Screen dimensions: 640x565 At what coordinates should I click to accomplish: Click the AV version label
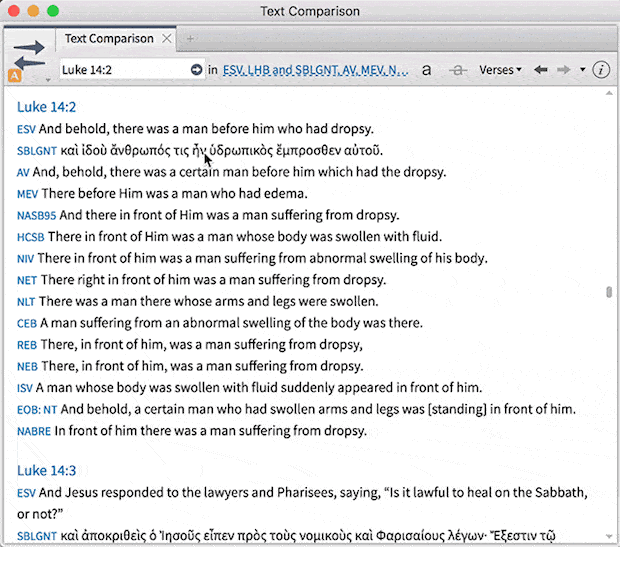click(23, 173)
